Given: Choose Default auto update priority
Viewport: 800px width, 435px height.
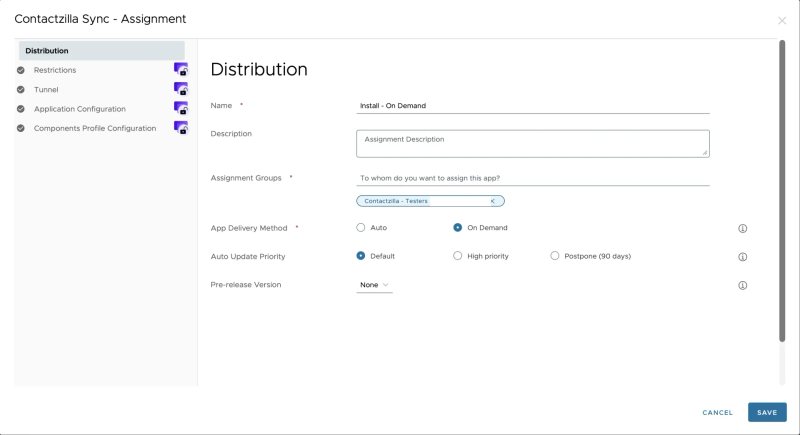Looking at the screenshot, I should pos(361,256).
